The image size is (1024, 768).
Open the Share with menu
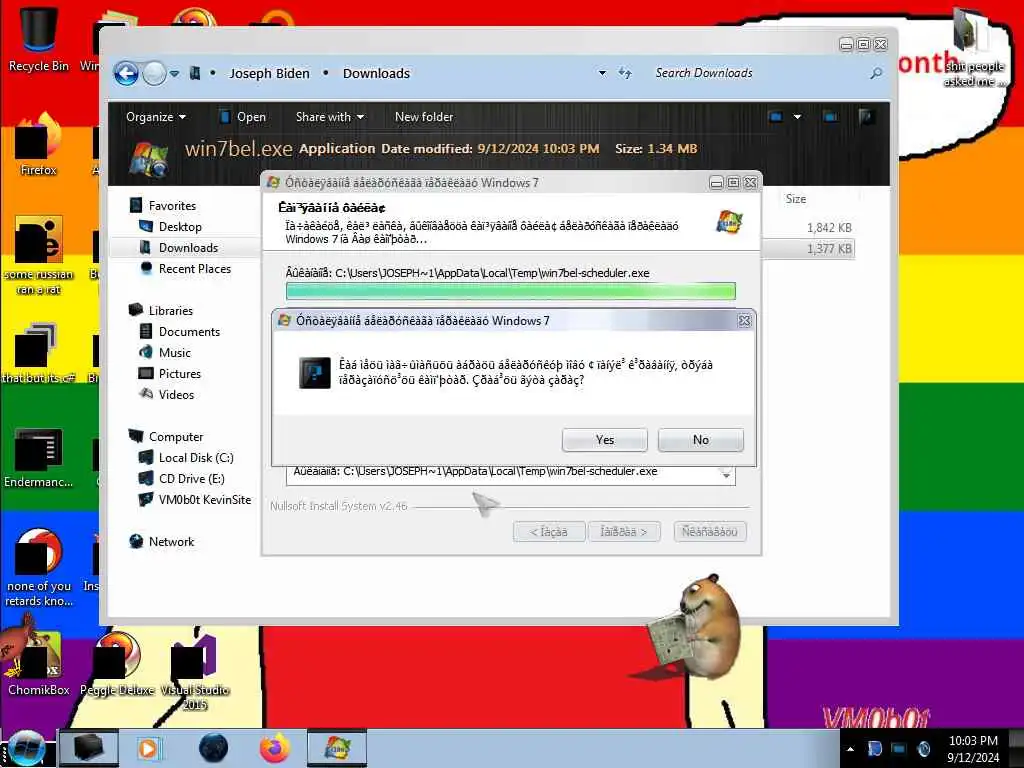329,117
